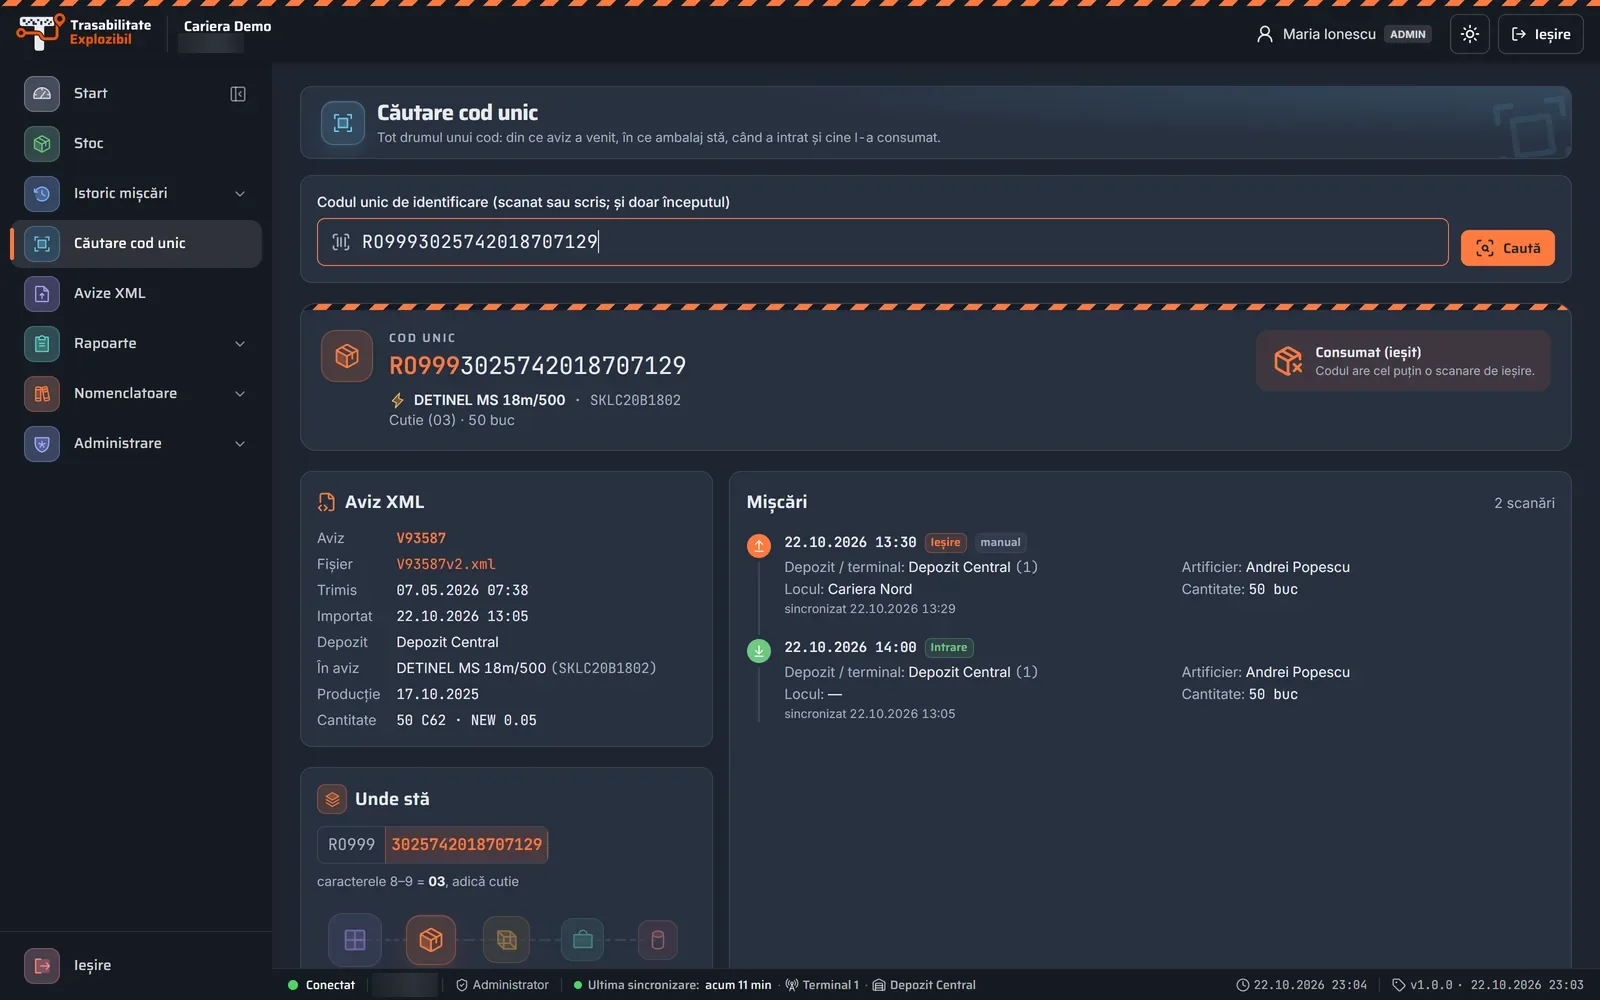Click the Rapoarte clipboard icon
The width and height of the screenshot is (1600, 1000).
42,343
